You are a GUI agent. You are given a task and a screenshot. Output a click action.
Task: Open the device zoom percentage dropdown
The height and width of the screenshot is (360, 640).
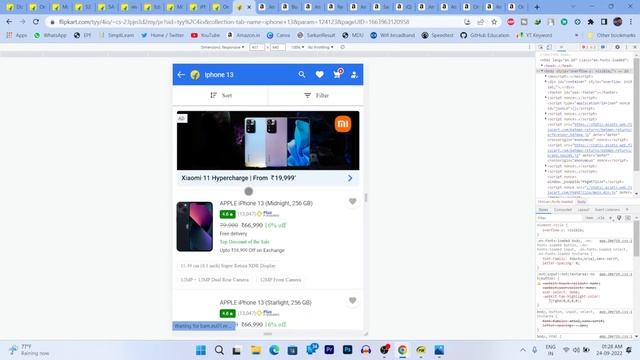click(298, 47)
